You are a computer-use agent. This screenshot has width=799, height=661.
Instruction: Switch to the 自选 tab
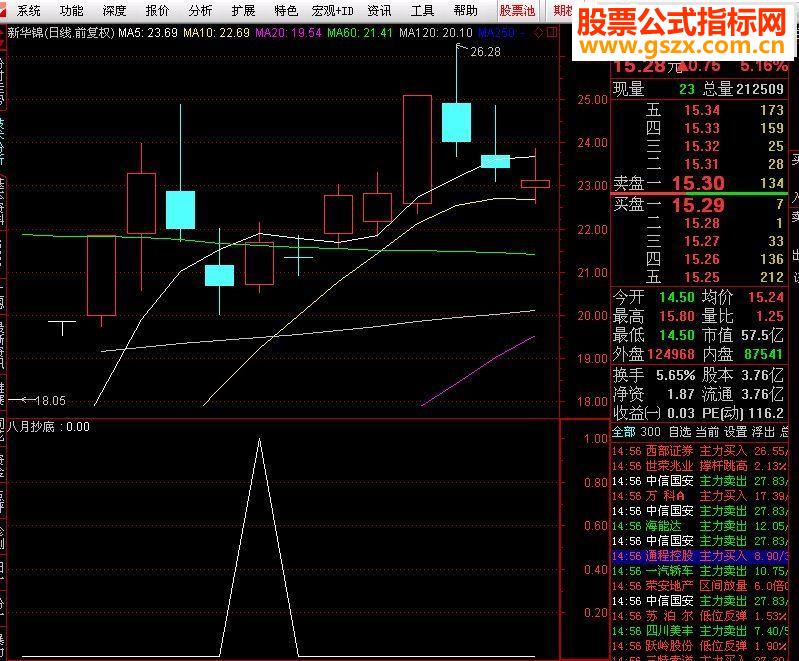tap(680, 432)
